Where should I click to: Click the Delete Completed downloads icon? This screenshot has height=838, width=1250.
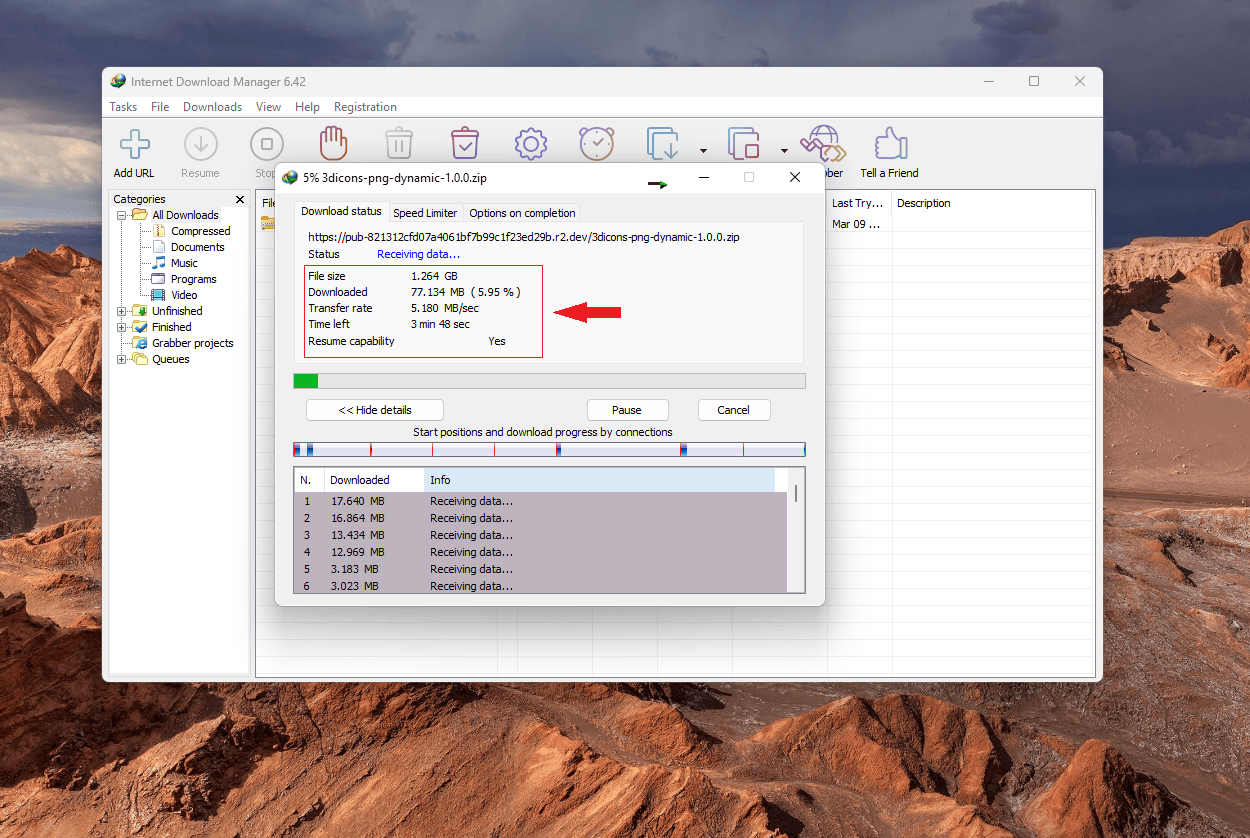465,143
